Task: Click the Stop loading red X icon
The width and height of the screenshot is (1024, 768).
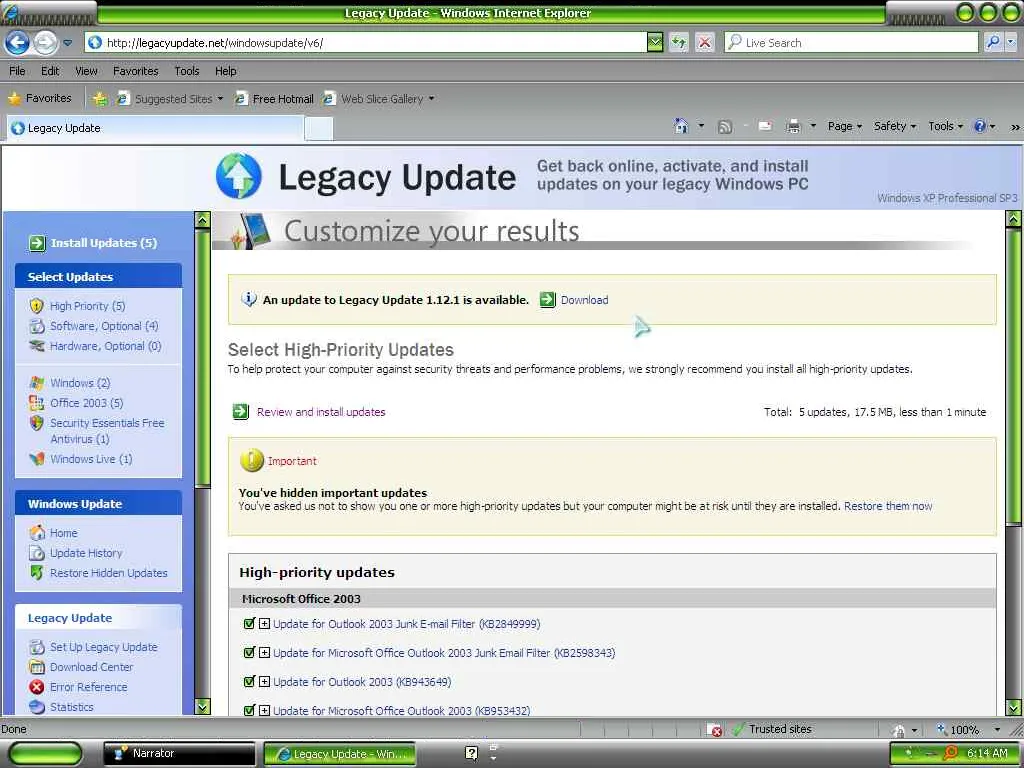Action: click(705, 43)
